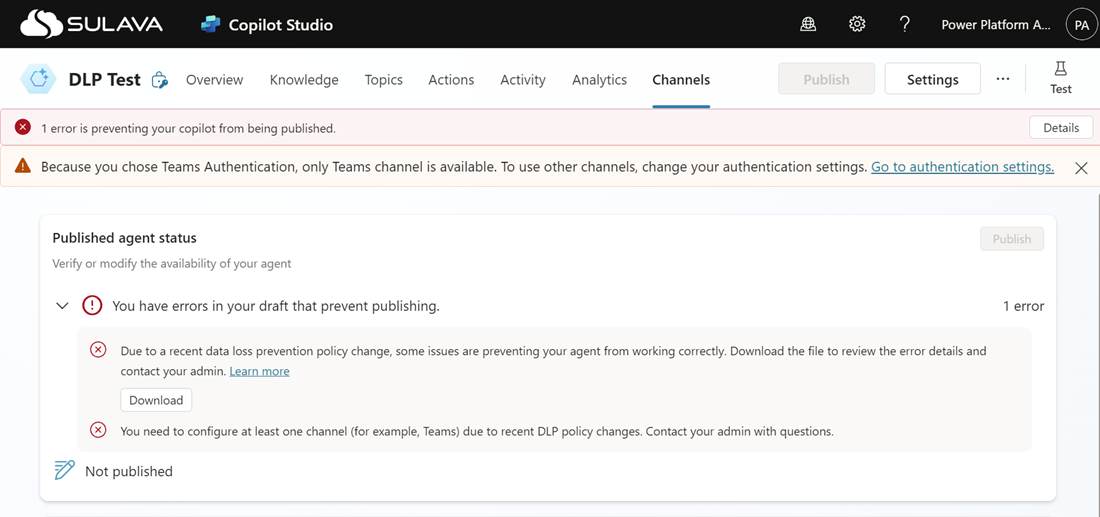Click the DLP Test agent icon
The height and width of the screenshot is (517, 1100).
pos(38,80)
